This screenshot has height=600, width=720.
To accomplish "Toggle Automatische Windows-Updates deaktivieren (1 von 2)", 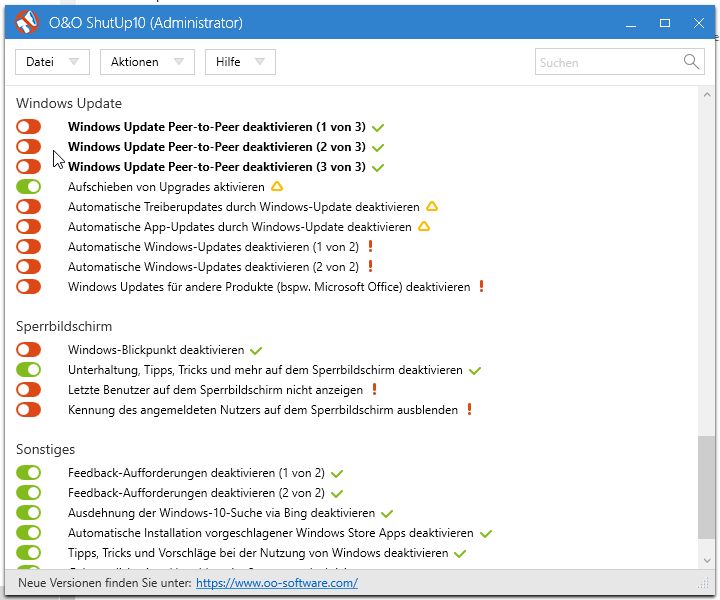I will tap(28, 247).
